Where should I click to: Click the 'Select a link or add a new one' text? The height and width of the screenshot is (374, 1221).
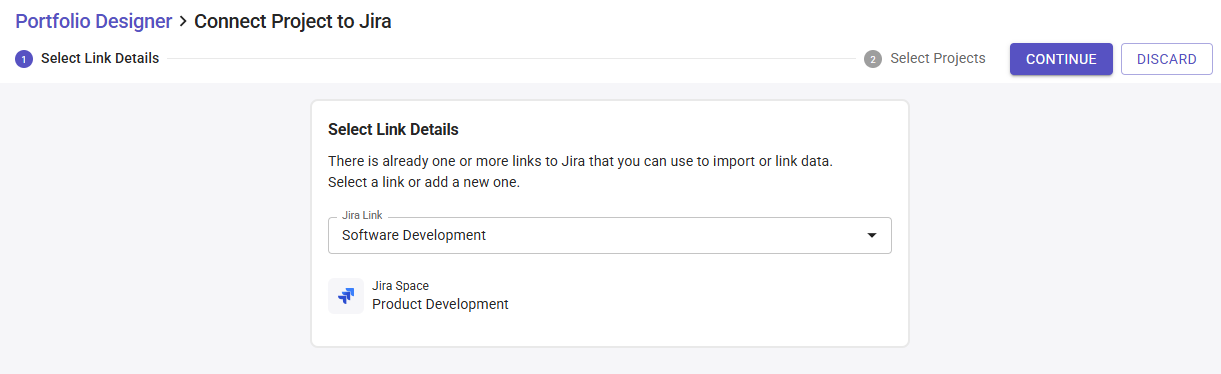tap(424, 182)
